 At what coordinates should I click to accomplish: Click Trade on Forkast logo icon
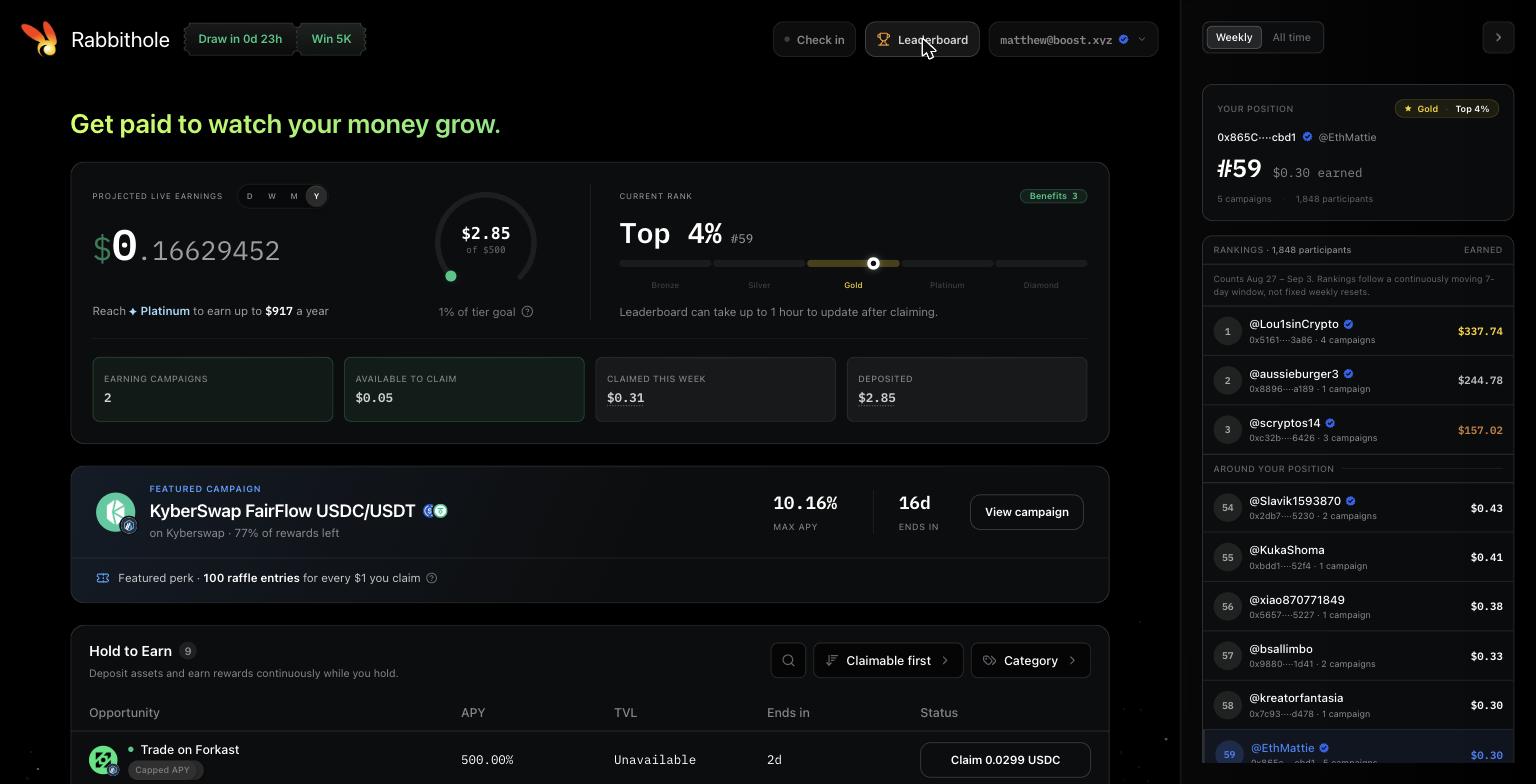click(103, 760)
